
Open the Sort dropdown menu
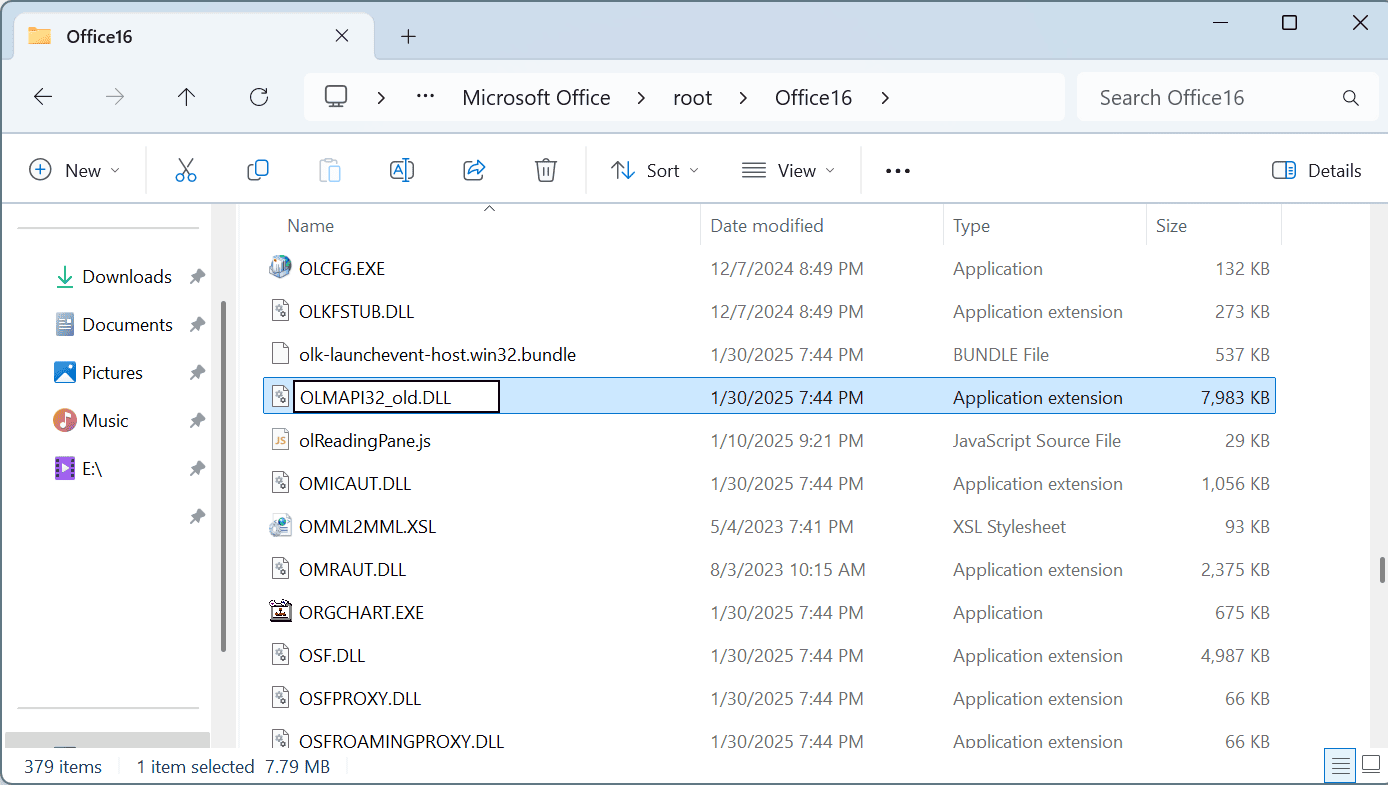point(655,170)
